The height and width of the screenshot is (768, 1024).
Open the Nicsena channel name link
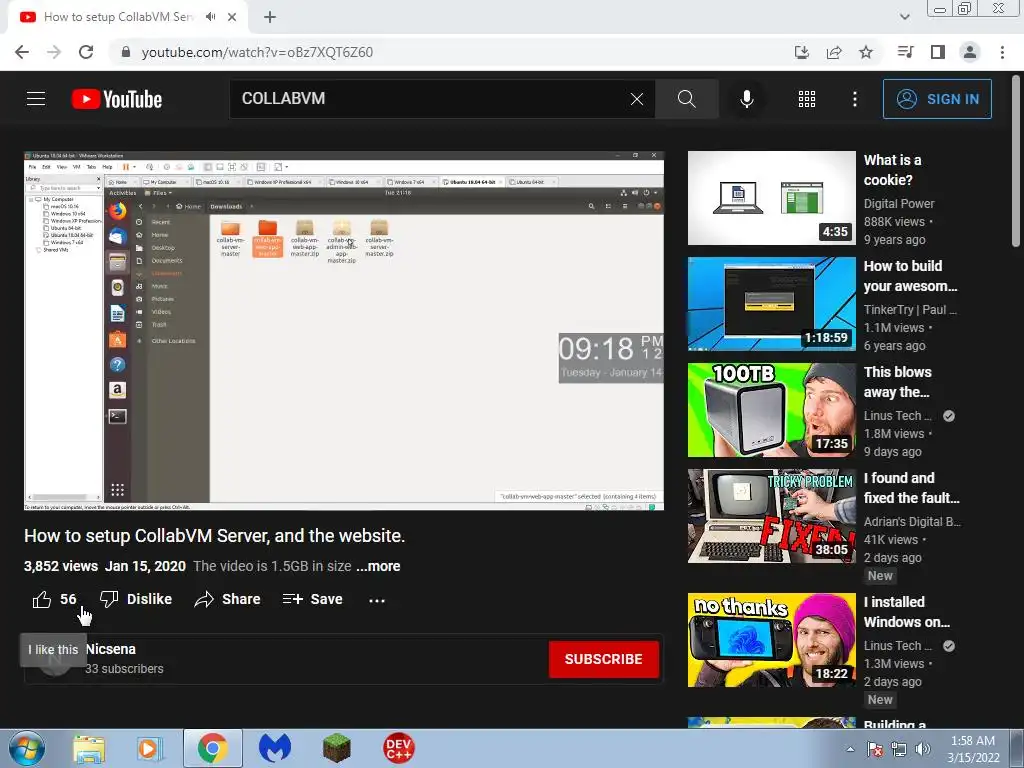pyautogui.click(x=111, y=649)
